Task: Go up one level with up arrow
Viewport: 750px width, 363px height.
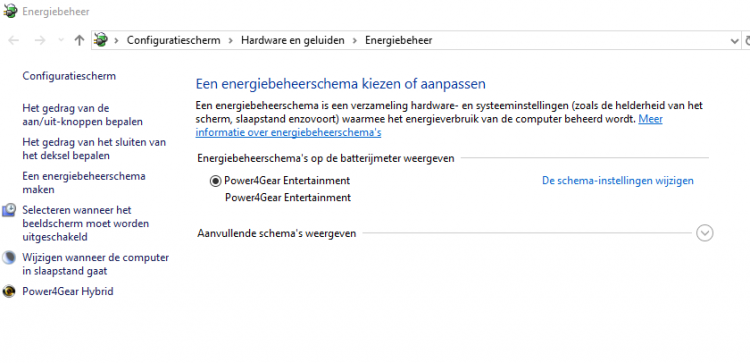Action: tap(79, 41)
